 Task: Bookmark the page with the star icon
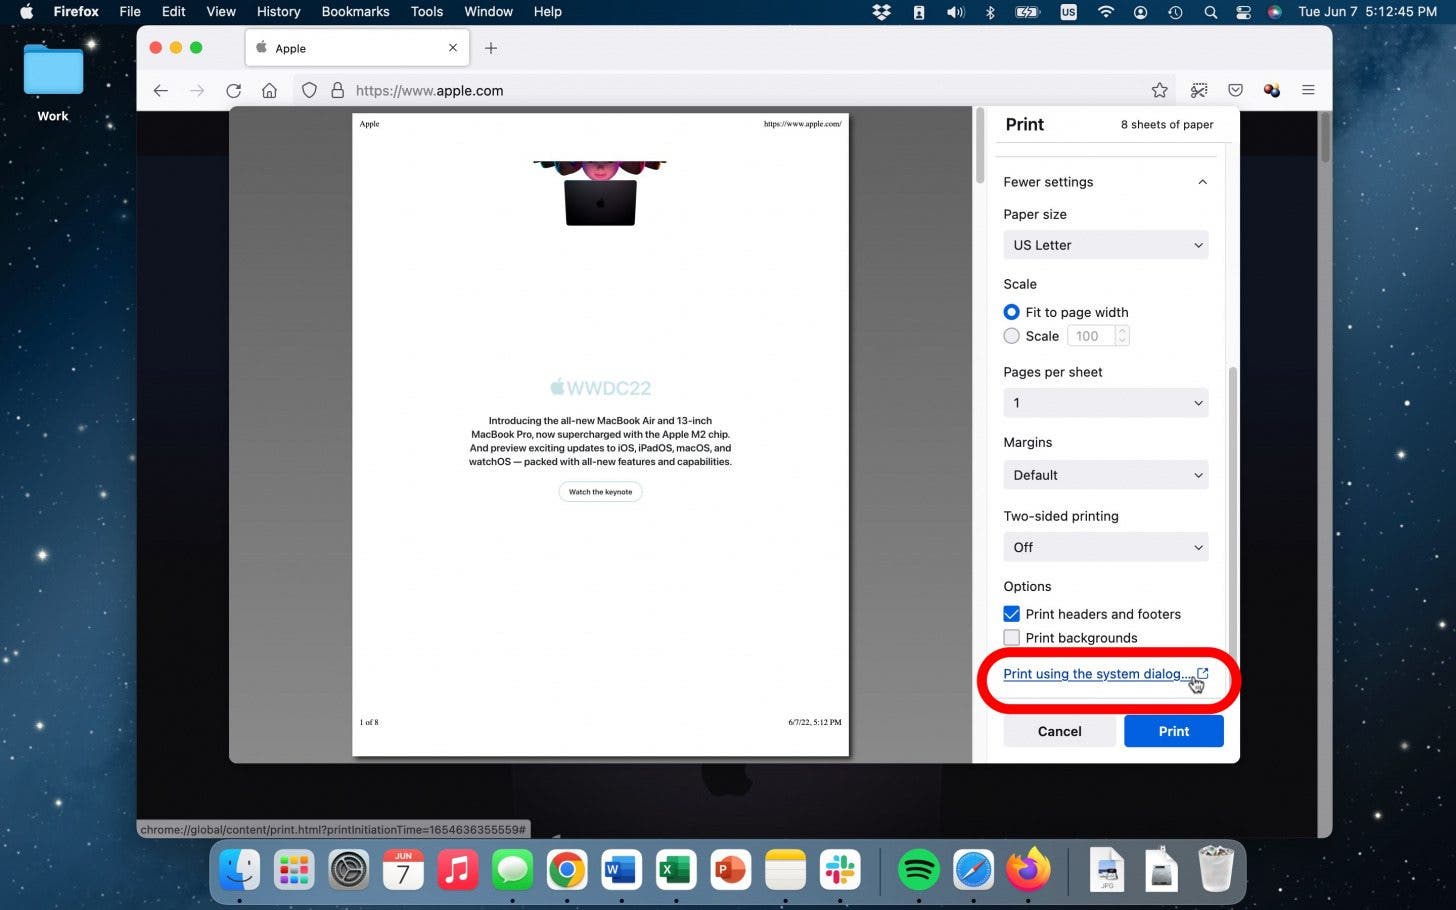1159,90
